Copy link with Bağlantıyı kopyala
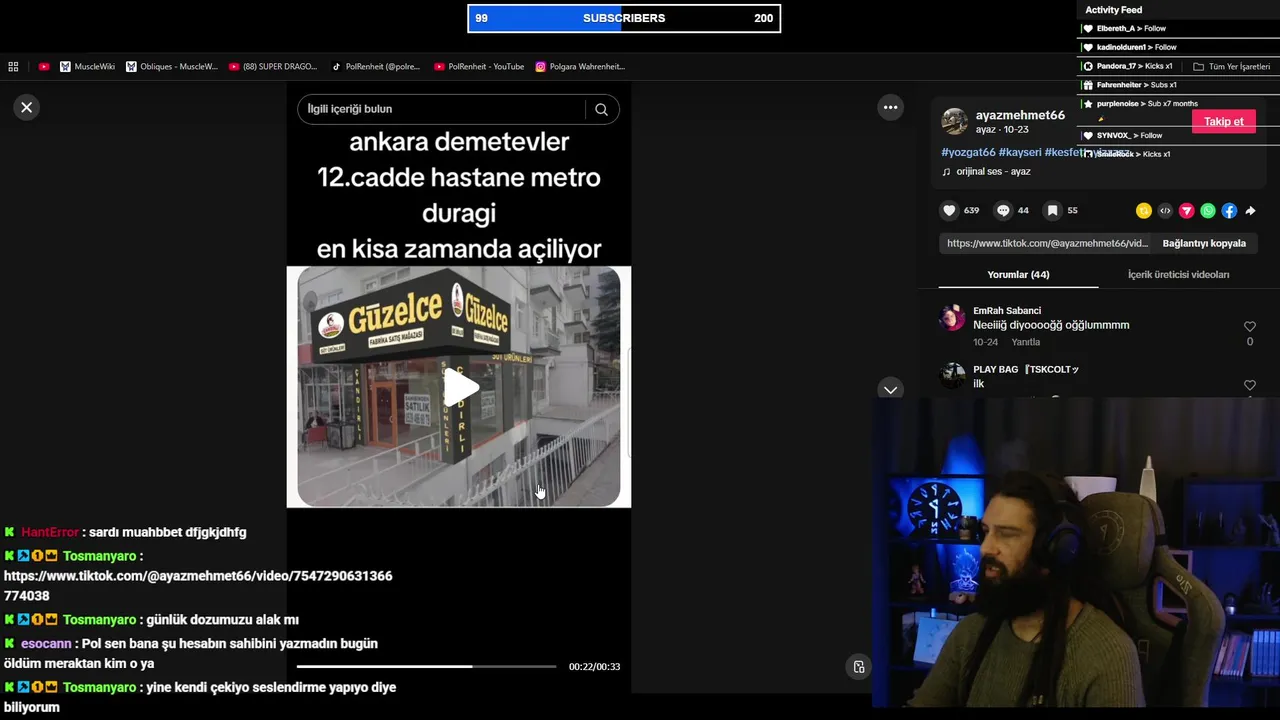The height and width of the screenshot is (720, 1280). (x=1204, y=243)
